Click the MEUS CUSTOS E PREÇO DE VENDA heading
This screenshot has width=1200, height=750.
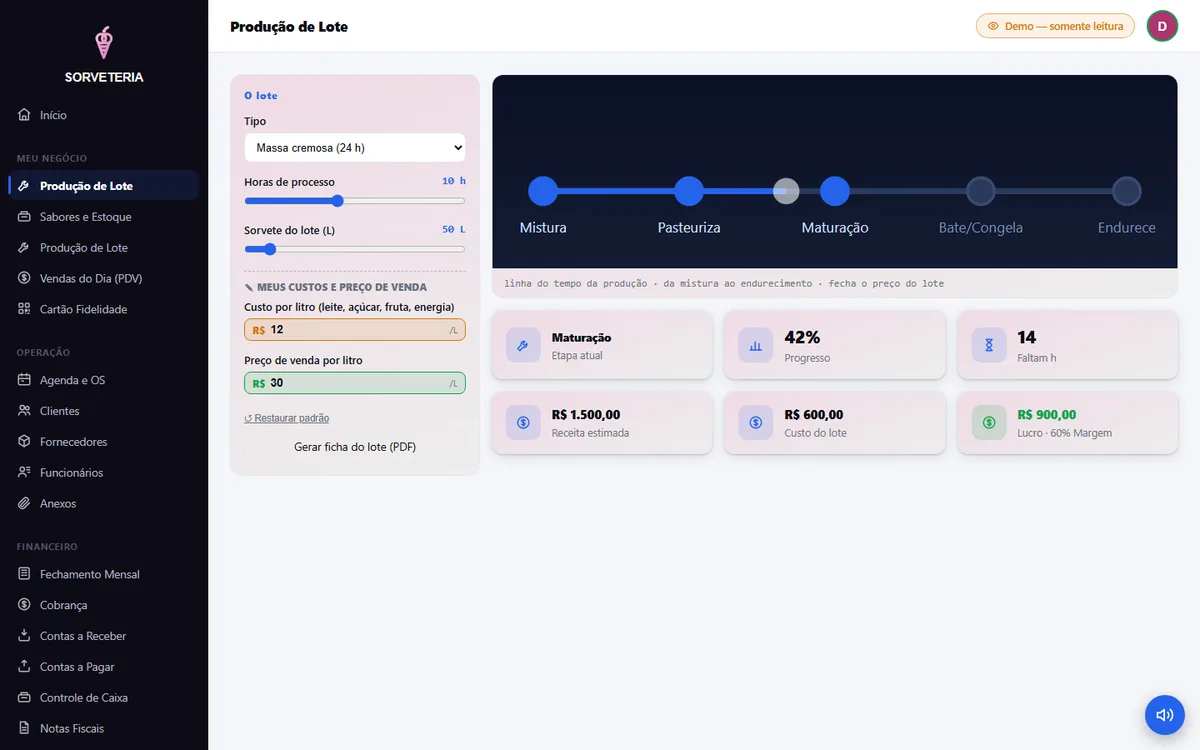click(336, 287)
